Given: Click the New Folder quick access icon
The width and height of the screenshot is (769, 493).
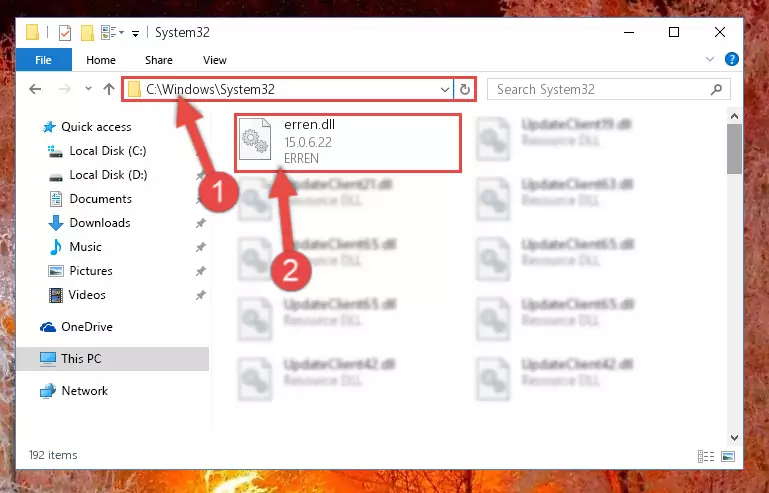Looking at the screenshot, I should pos(87,33).
